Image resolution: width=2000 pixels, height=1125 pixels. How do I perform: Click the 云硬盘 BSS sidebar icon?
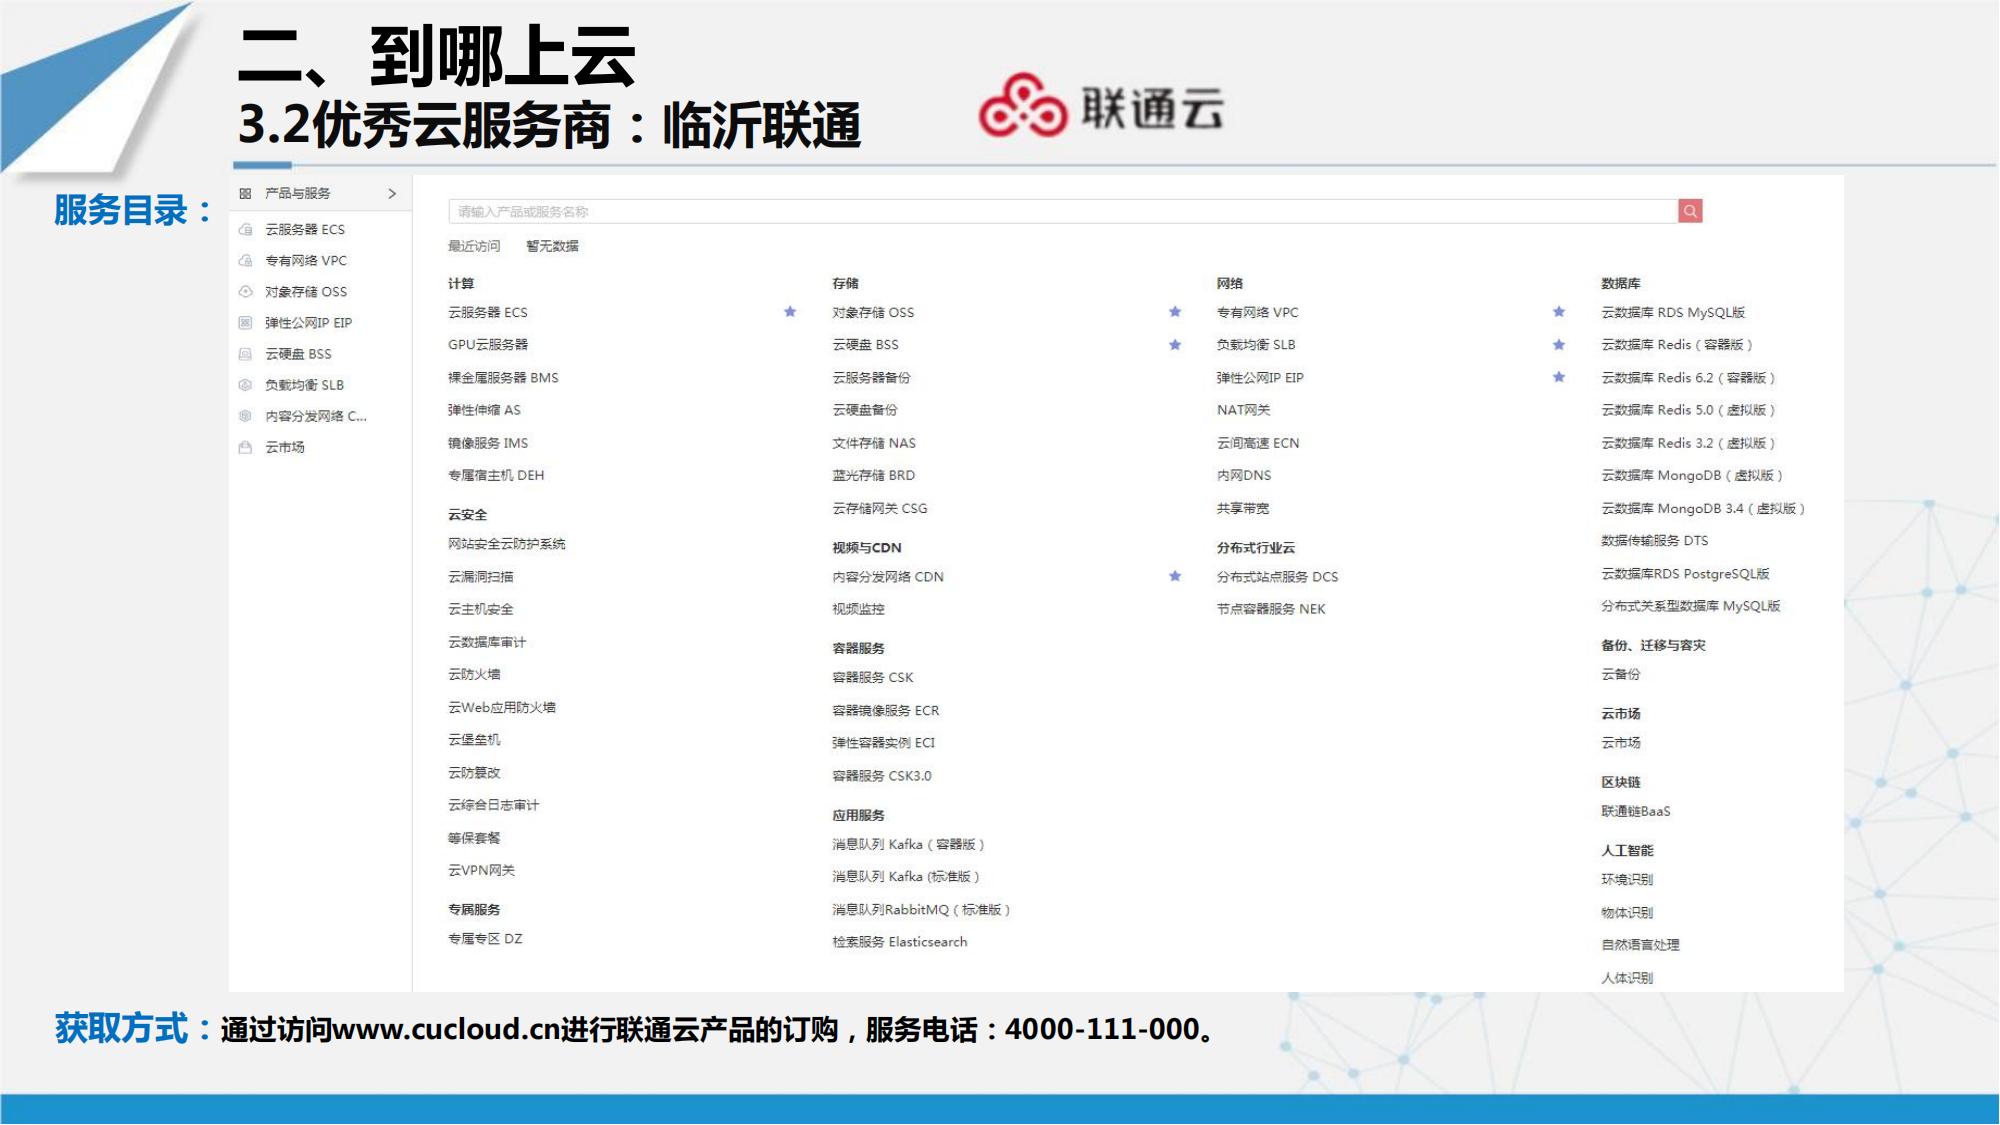point(245,354)
